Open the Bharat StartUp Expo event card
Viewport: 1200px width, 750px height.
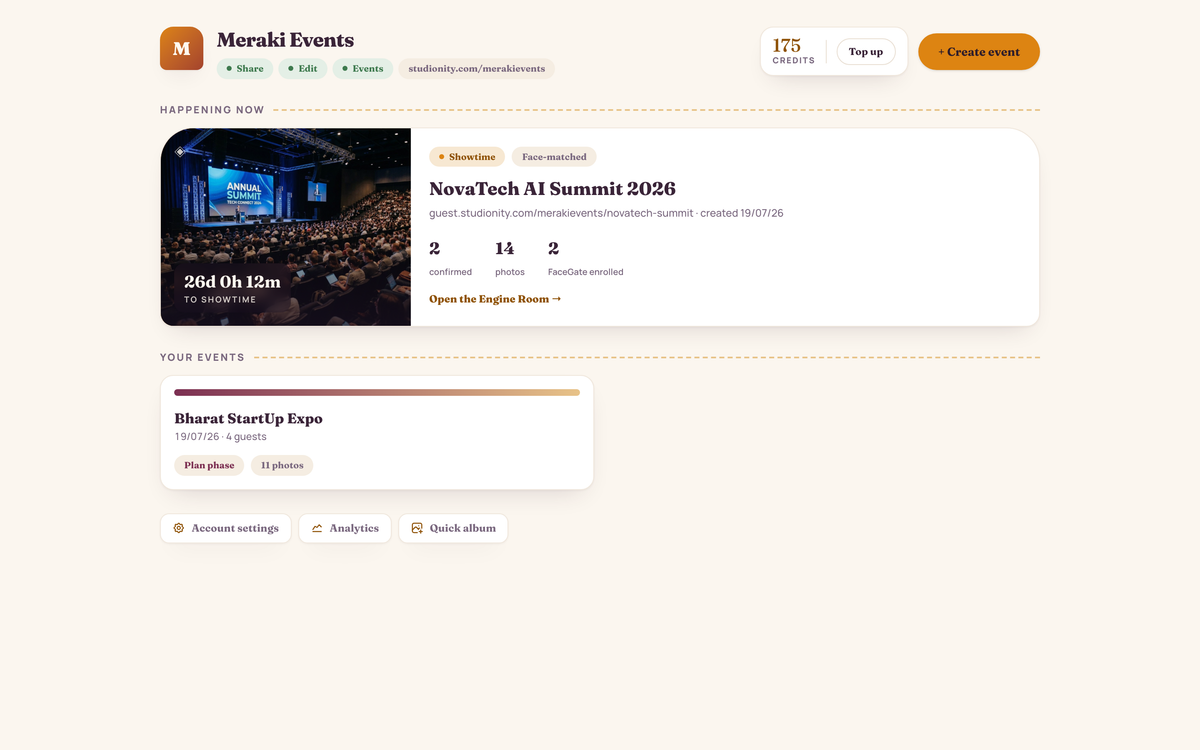click(377, 433)
